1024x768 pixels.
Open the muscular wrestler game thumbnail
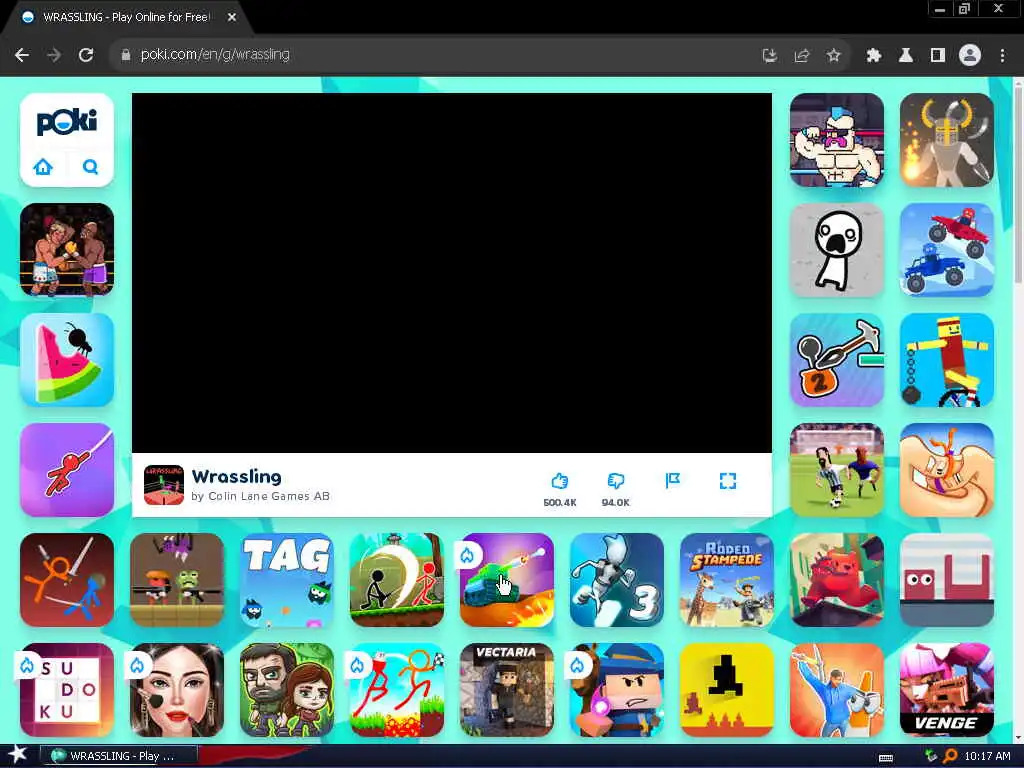[x=837, y=140]
